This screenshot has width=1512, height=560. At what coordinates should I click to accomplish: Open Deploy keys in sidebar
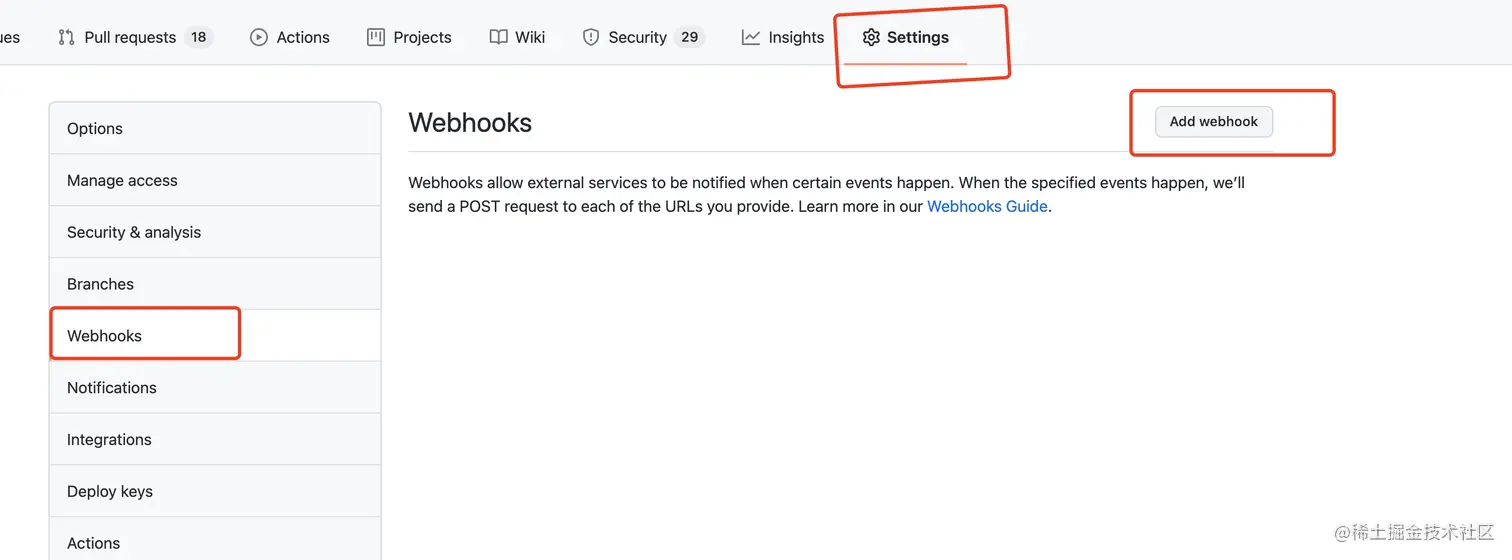tap(110, 491)
